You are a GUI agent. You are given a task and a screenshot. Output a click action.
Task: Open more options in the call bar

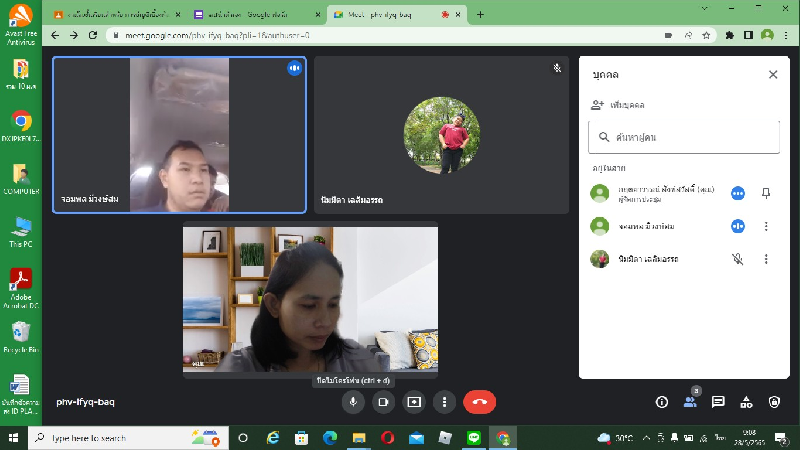click(x=444, y=402)
